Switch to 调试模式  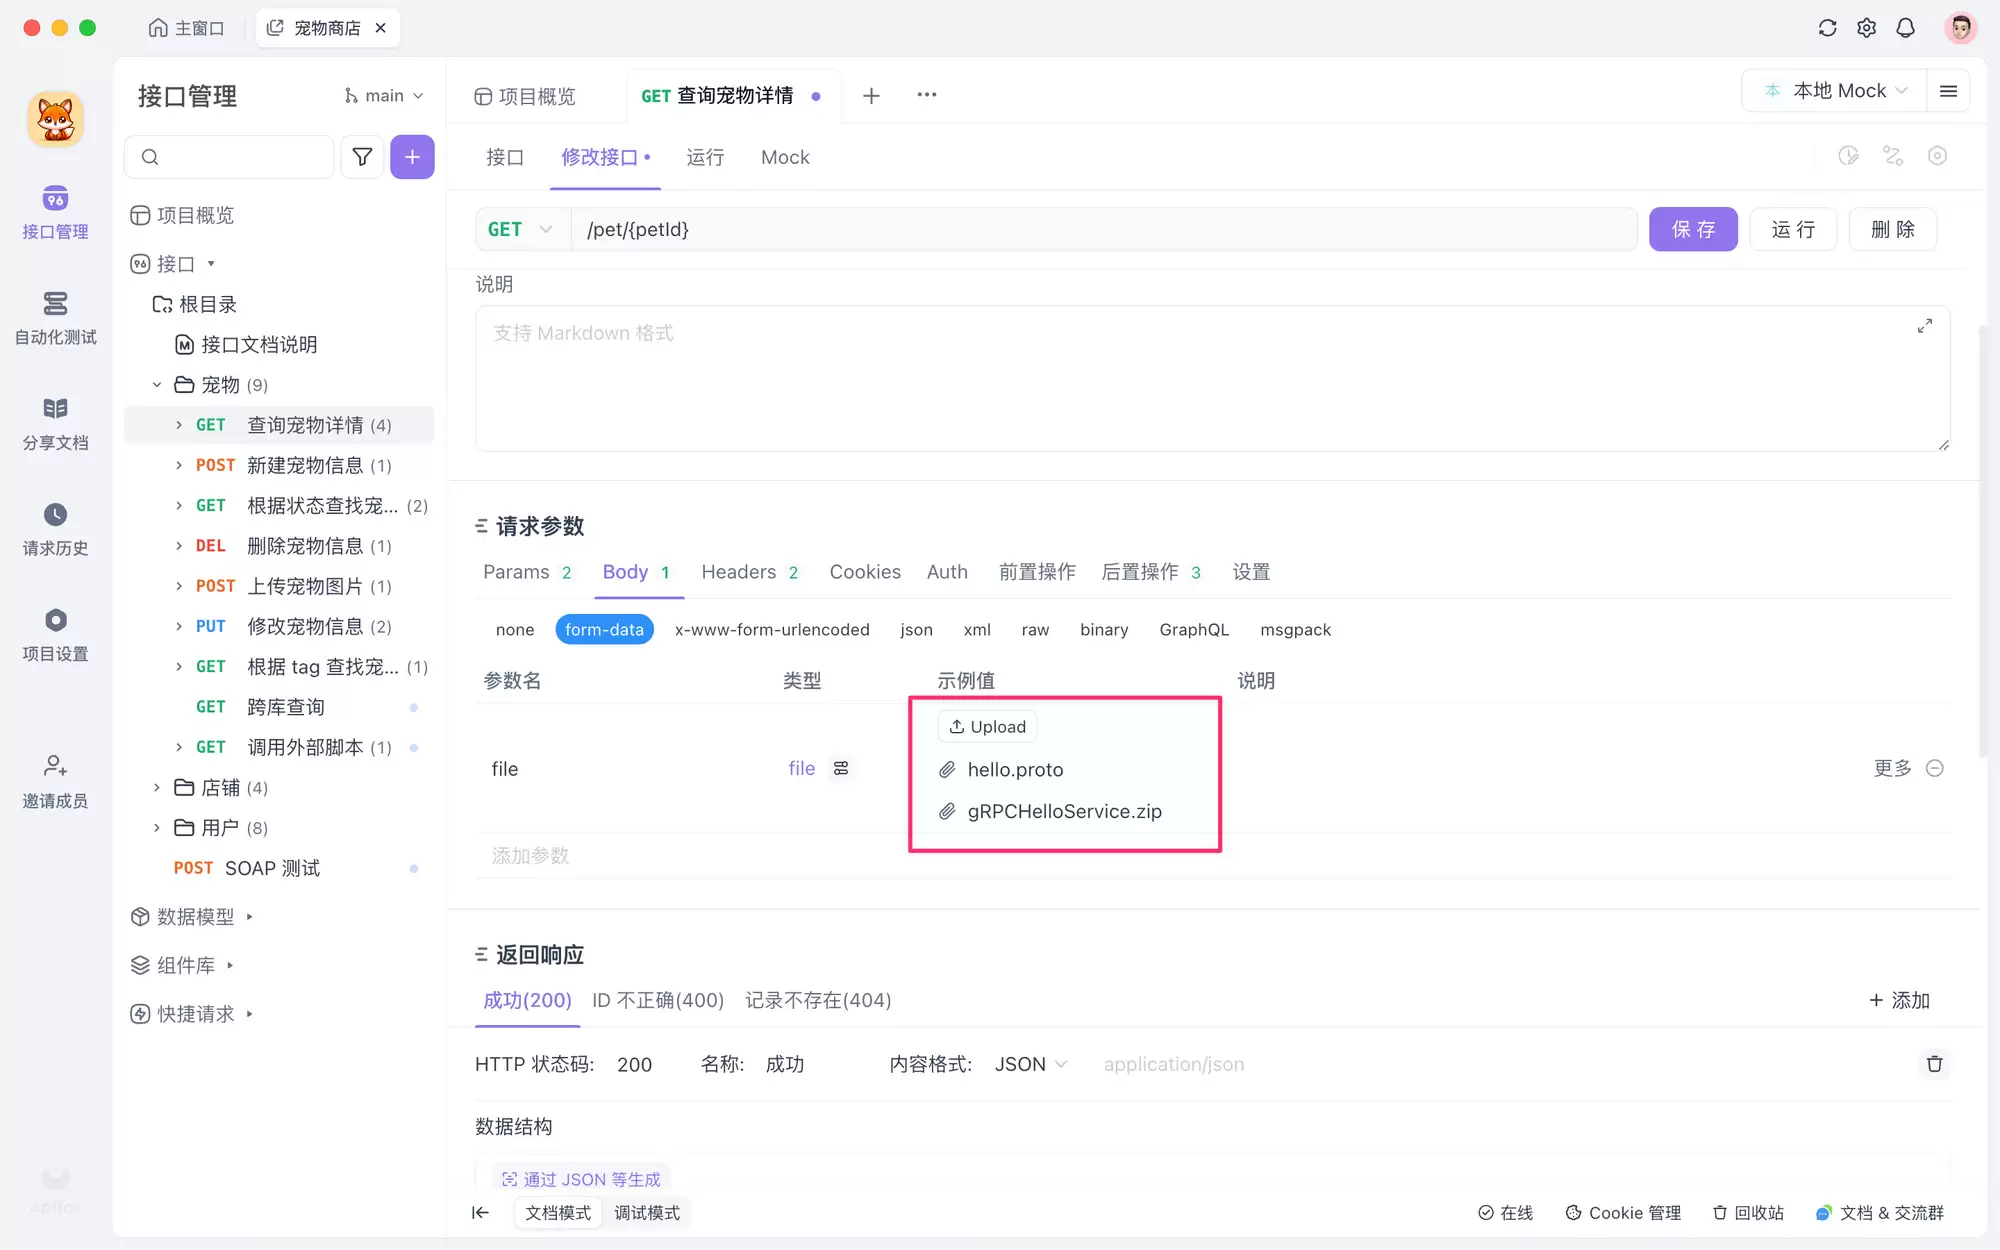point(647,1213)
